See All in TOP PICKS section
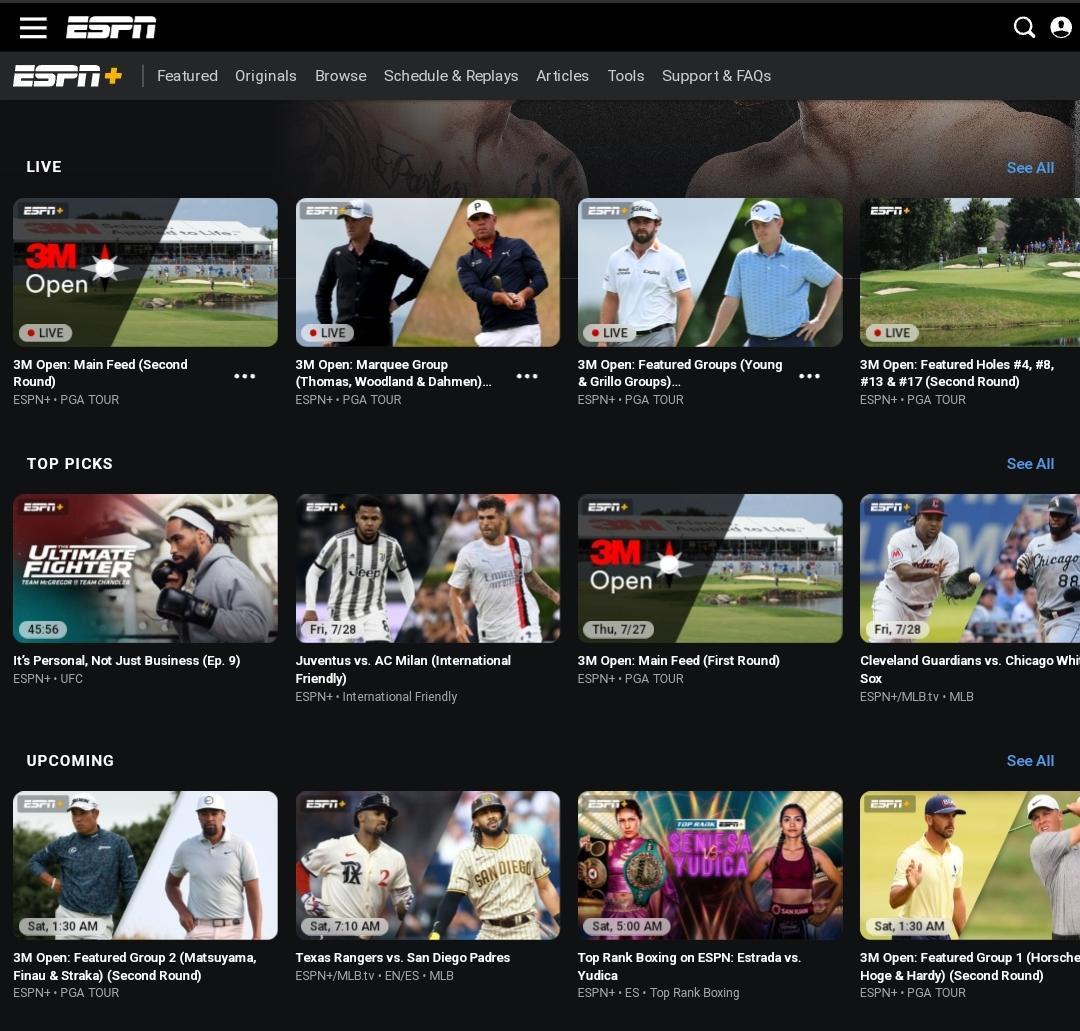The width and height of the screenshot is (1080, 1031). point(1030,464)
